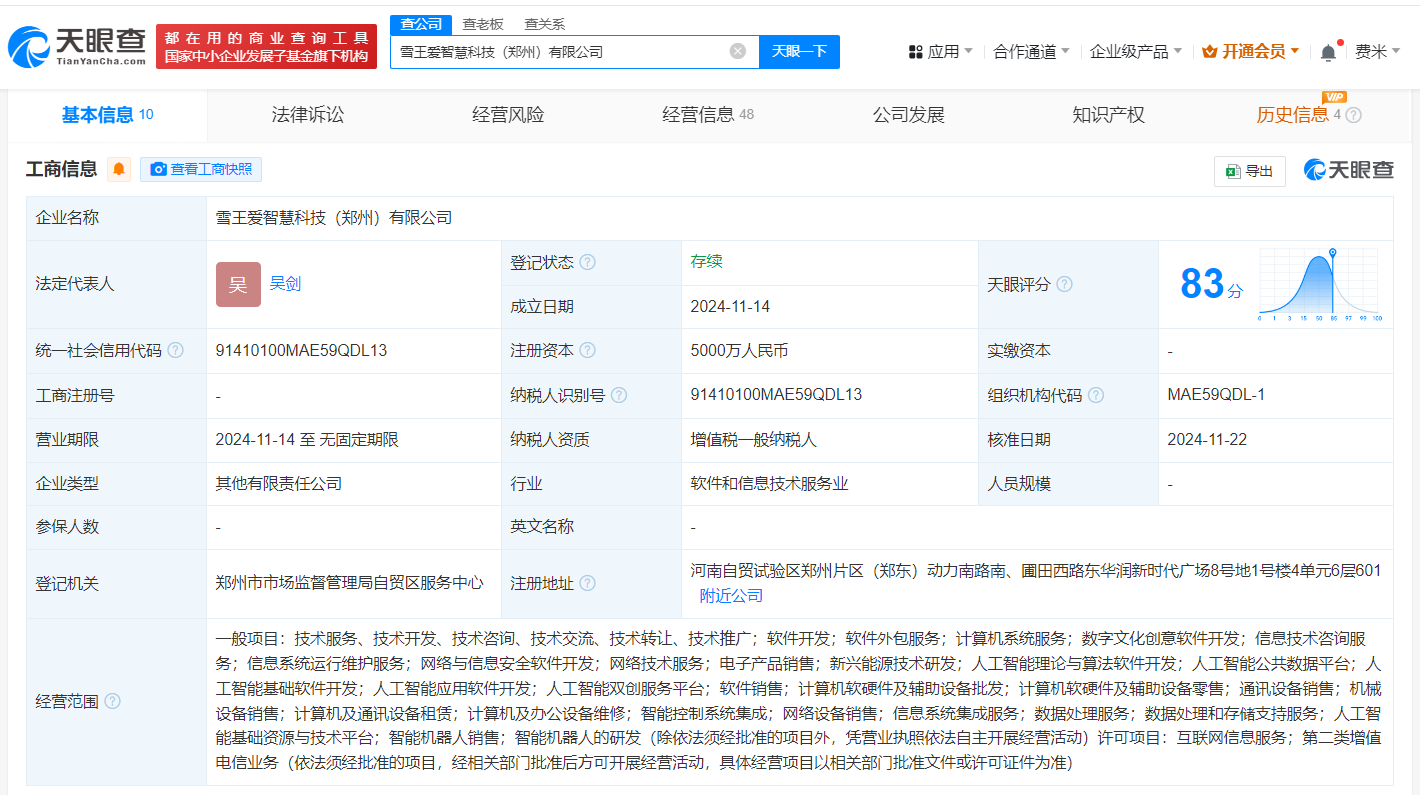Clear search box with the X icon
1420x795 pixels.
(x=737, y=51)
